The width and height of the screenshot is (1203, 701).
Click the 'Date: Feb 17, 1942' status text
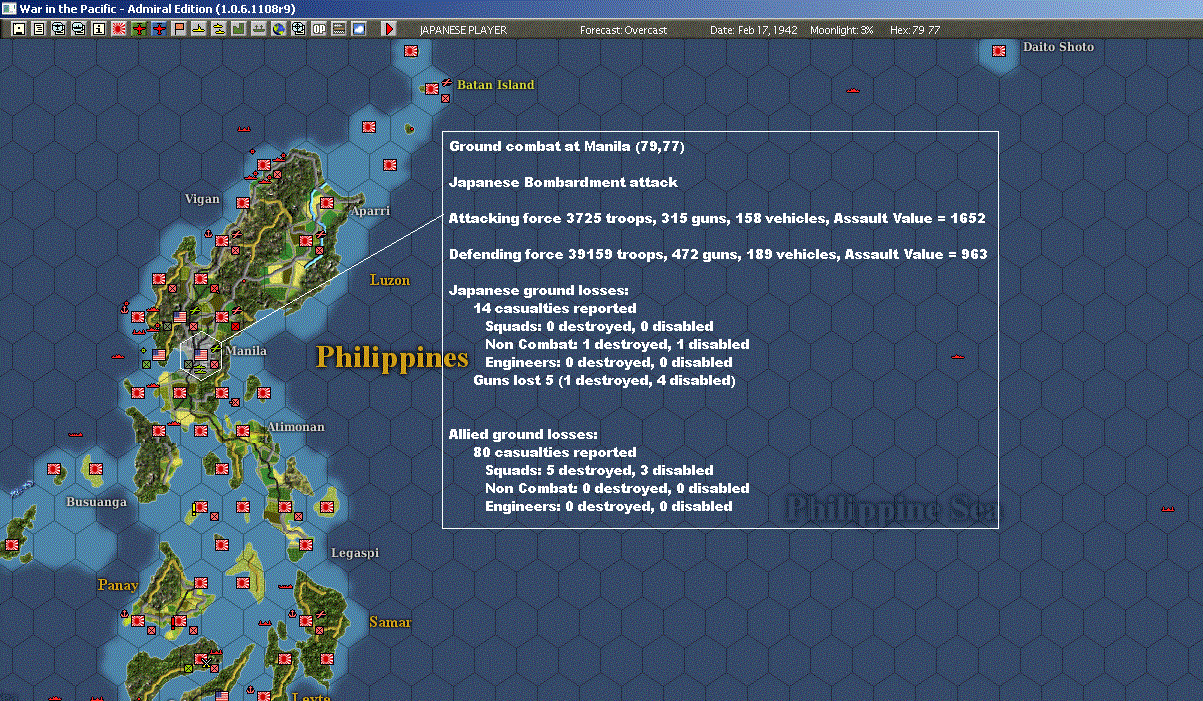pyautogui.click(x=753, y=30)
